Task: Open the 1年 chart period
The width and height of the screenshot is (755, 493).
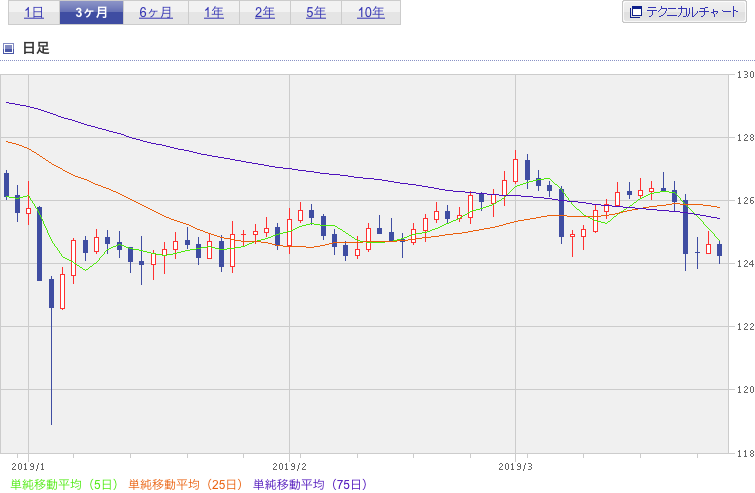Action: point(214,12)
